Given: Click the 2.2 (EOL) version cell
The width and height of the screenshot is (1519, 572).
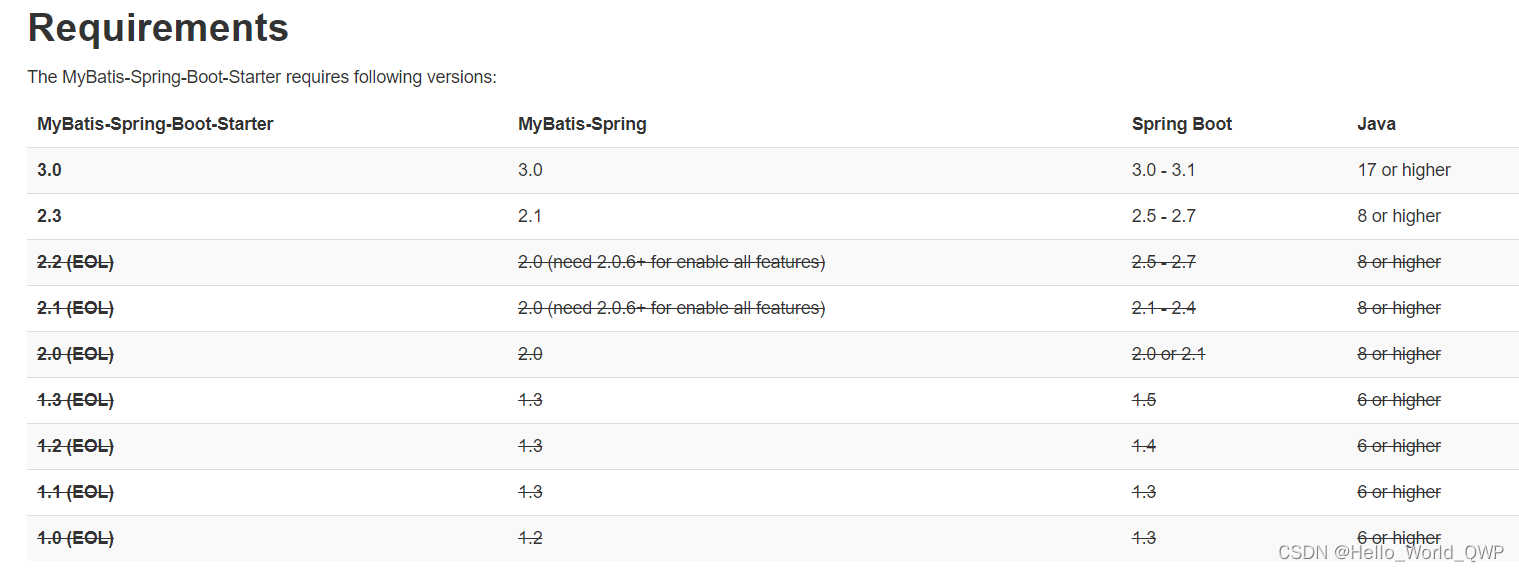Looking at the screenshot, I should tap(75, 262).
